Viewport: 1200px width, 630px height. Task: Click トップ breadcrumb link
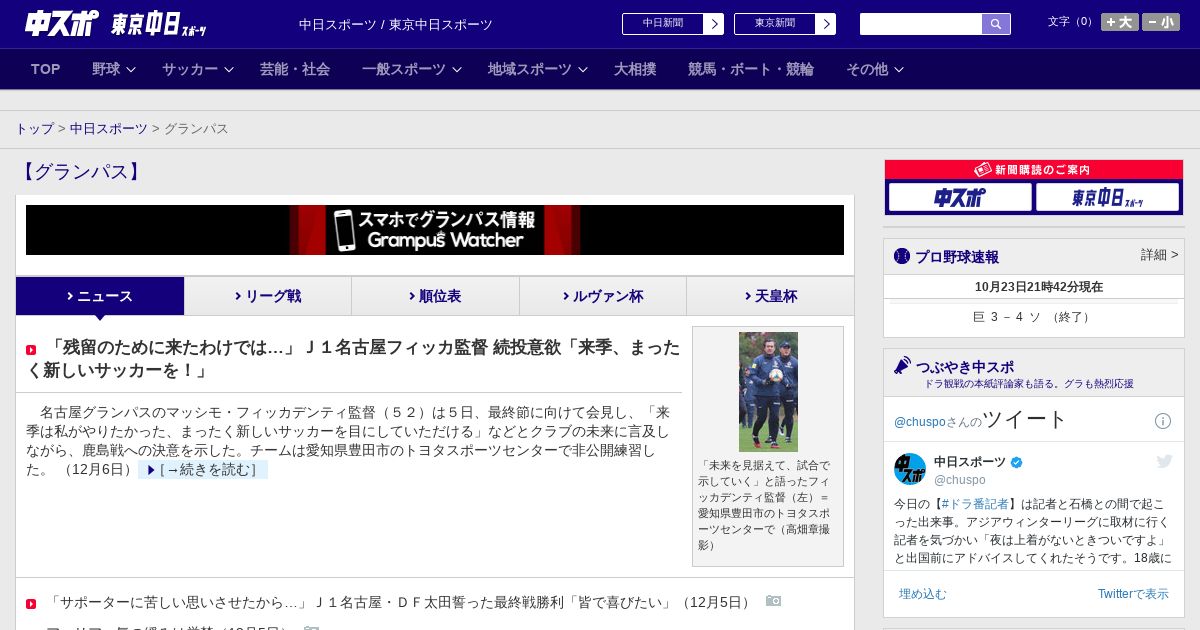click(x=34, y=129)
